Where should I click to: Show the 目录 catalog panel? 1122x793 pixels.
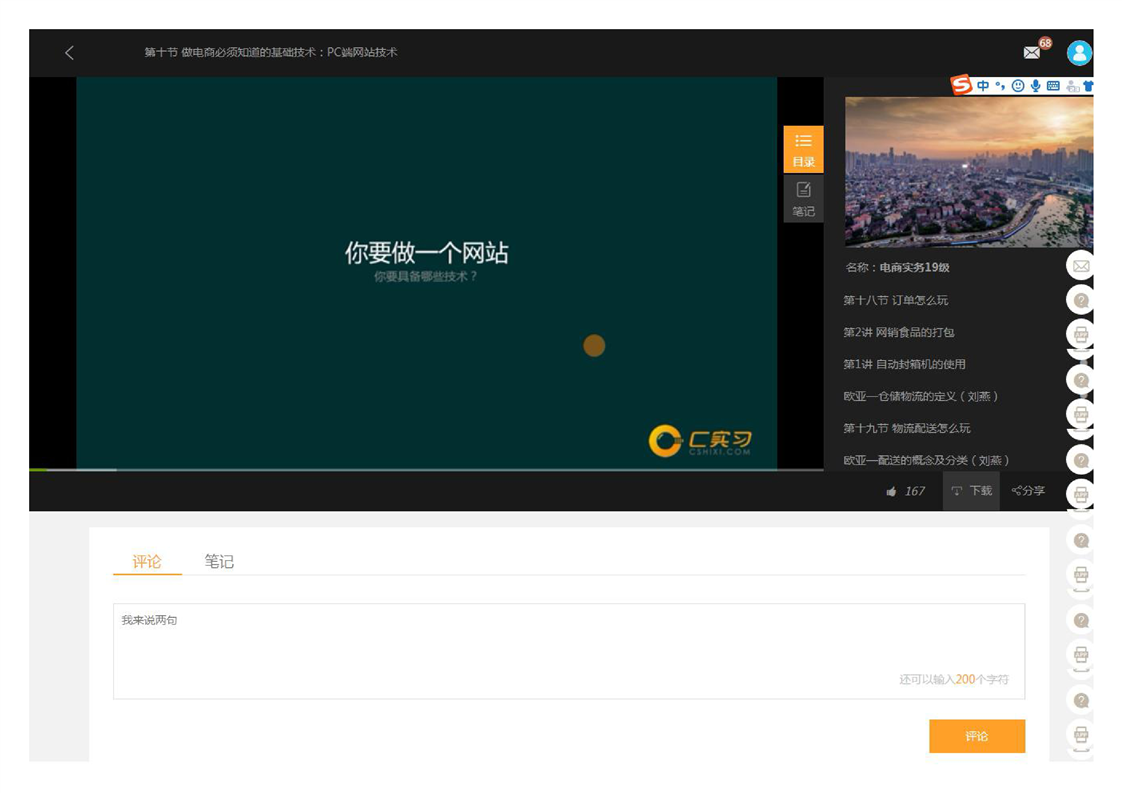pyautogui.click(x=803, y=149)
